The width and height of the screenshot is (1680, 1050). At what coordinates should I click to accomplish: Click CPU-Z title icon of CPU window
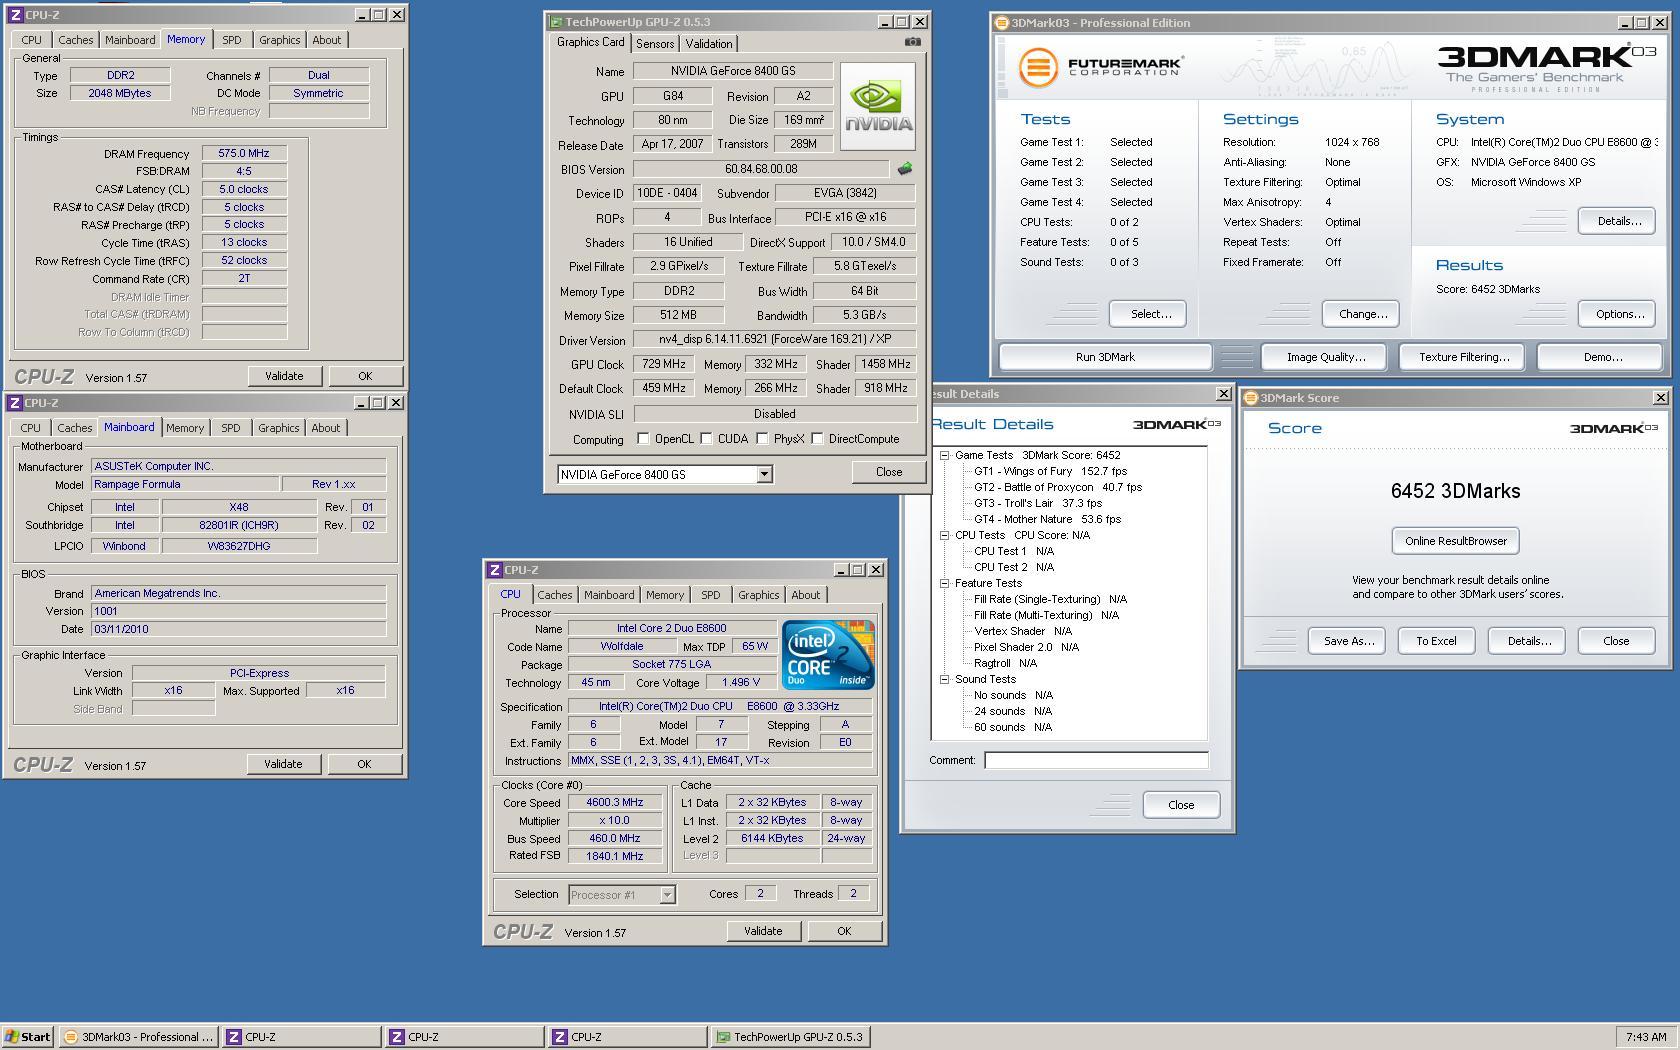(x=495, y=570)
